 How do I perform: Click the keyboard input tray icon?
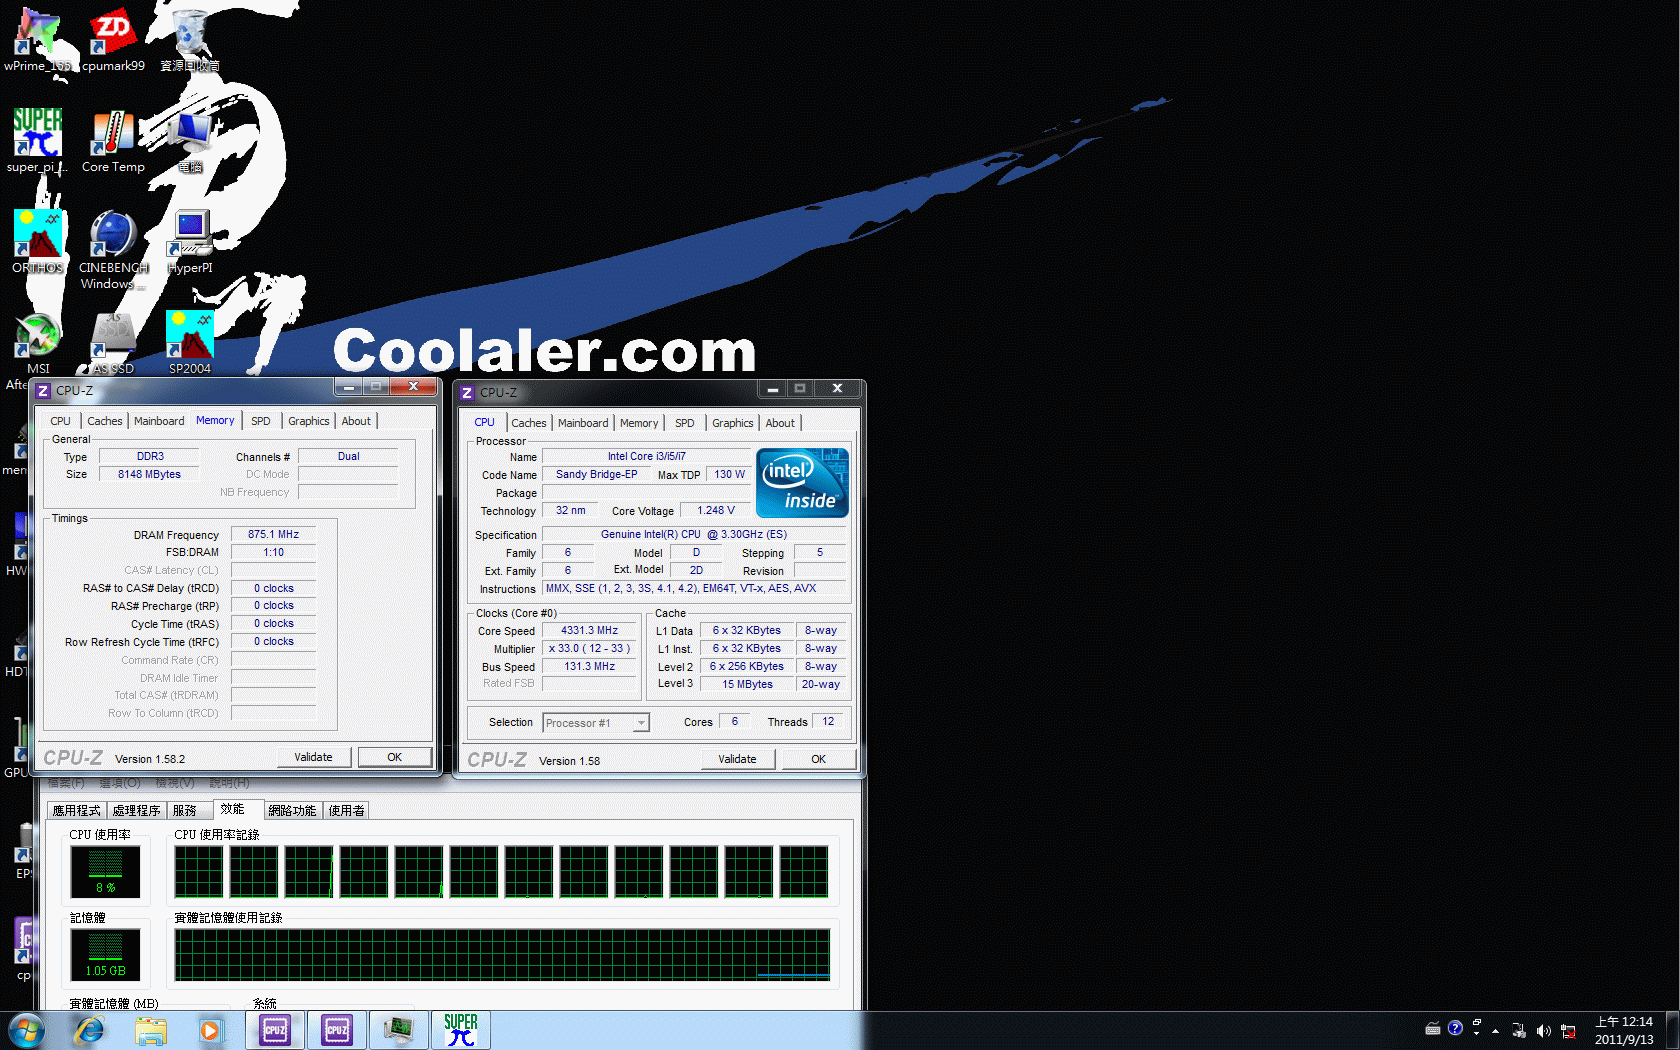(x=1433, y=1028)
